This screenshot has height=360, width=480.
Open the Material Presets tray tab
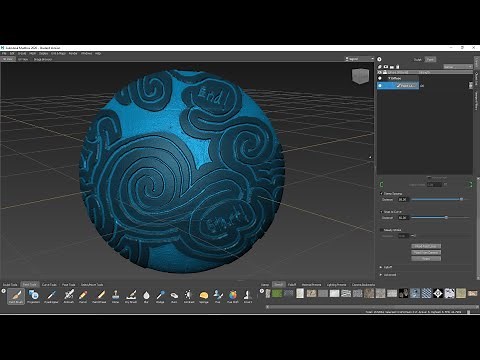click(311, 285)
